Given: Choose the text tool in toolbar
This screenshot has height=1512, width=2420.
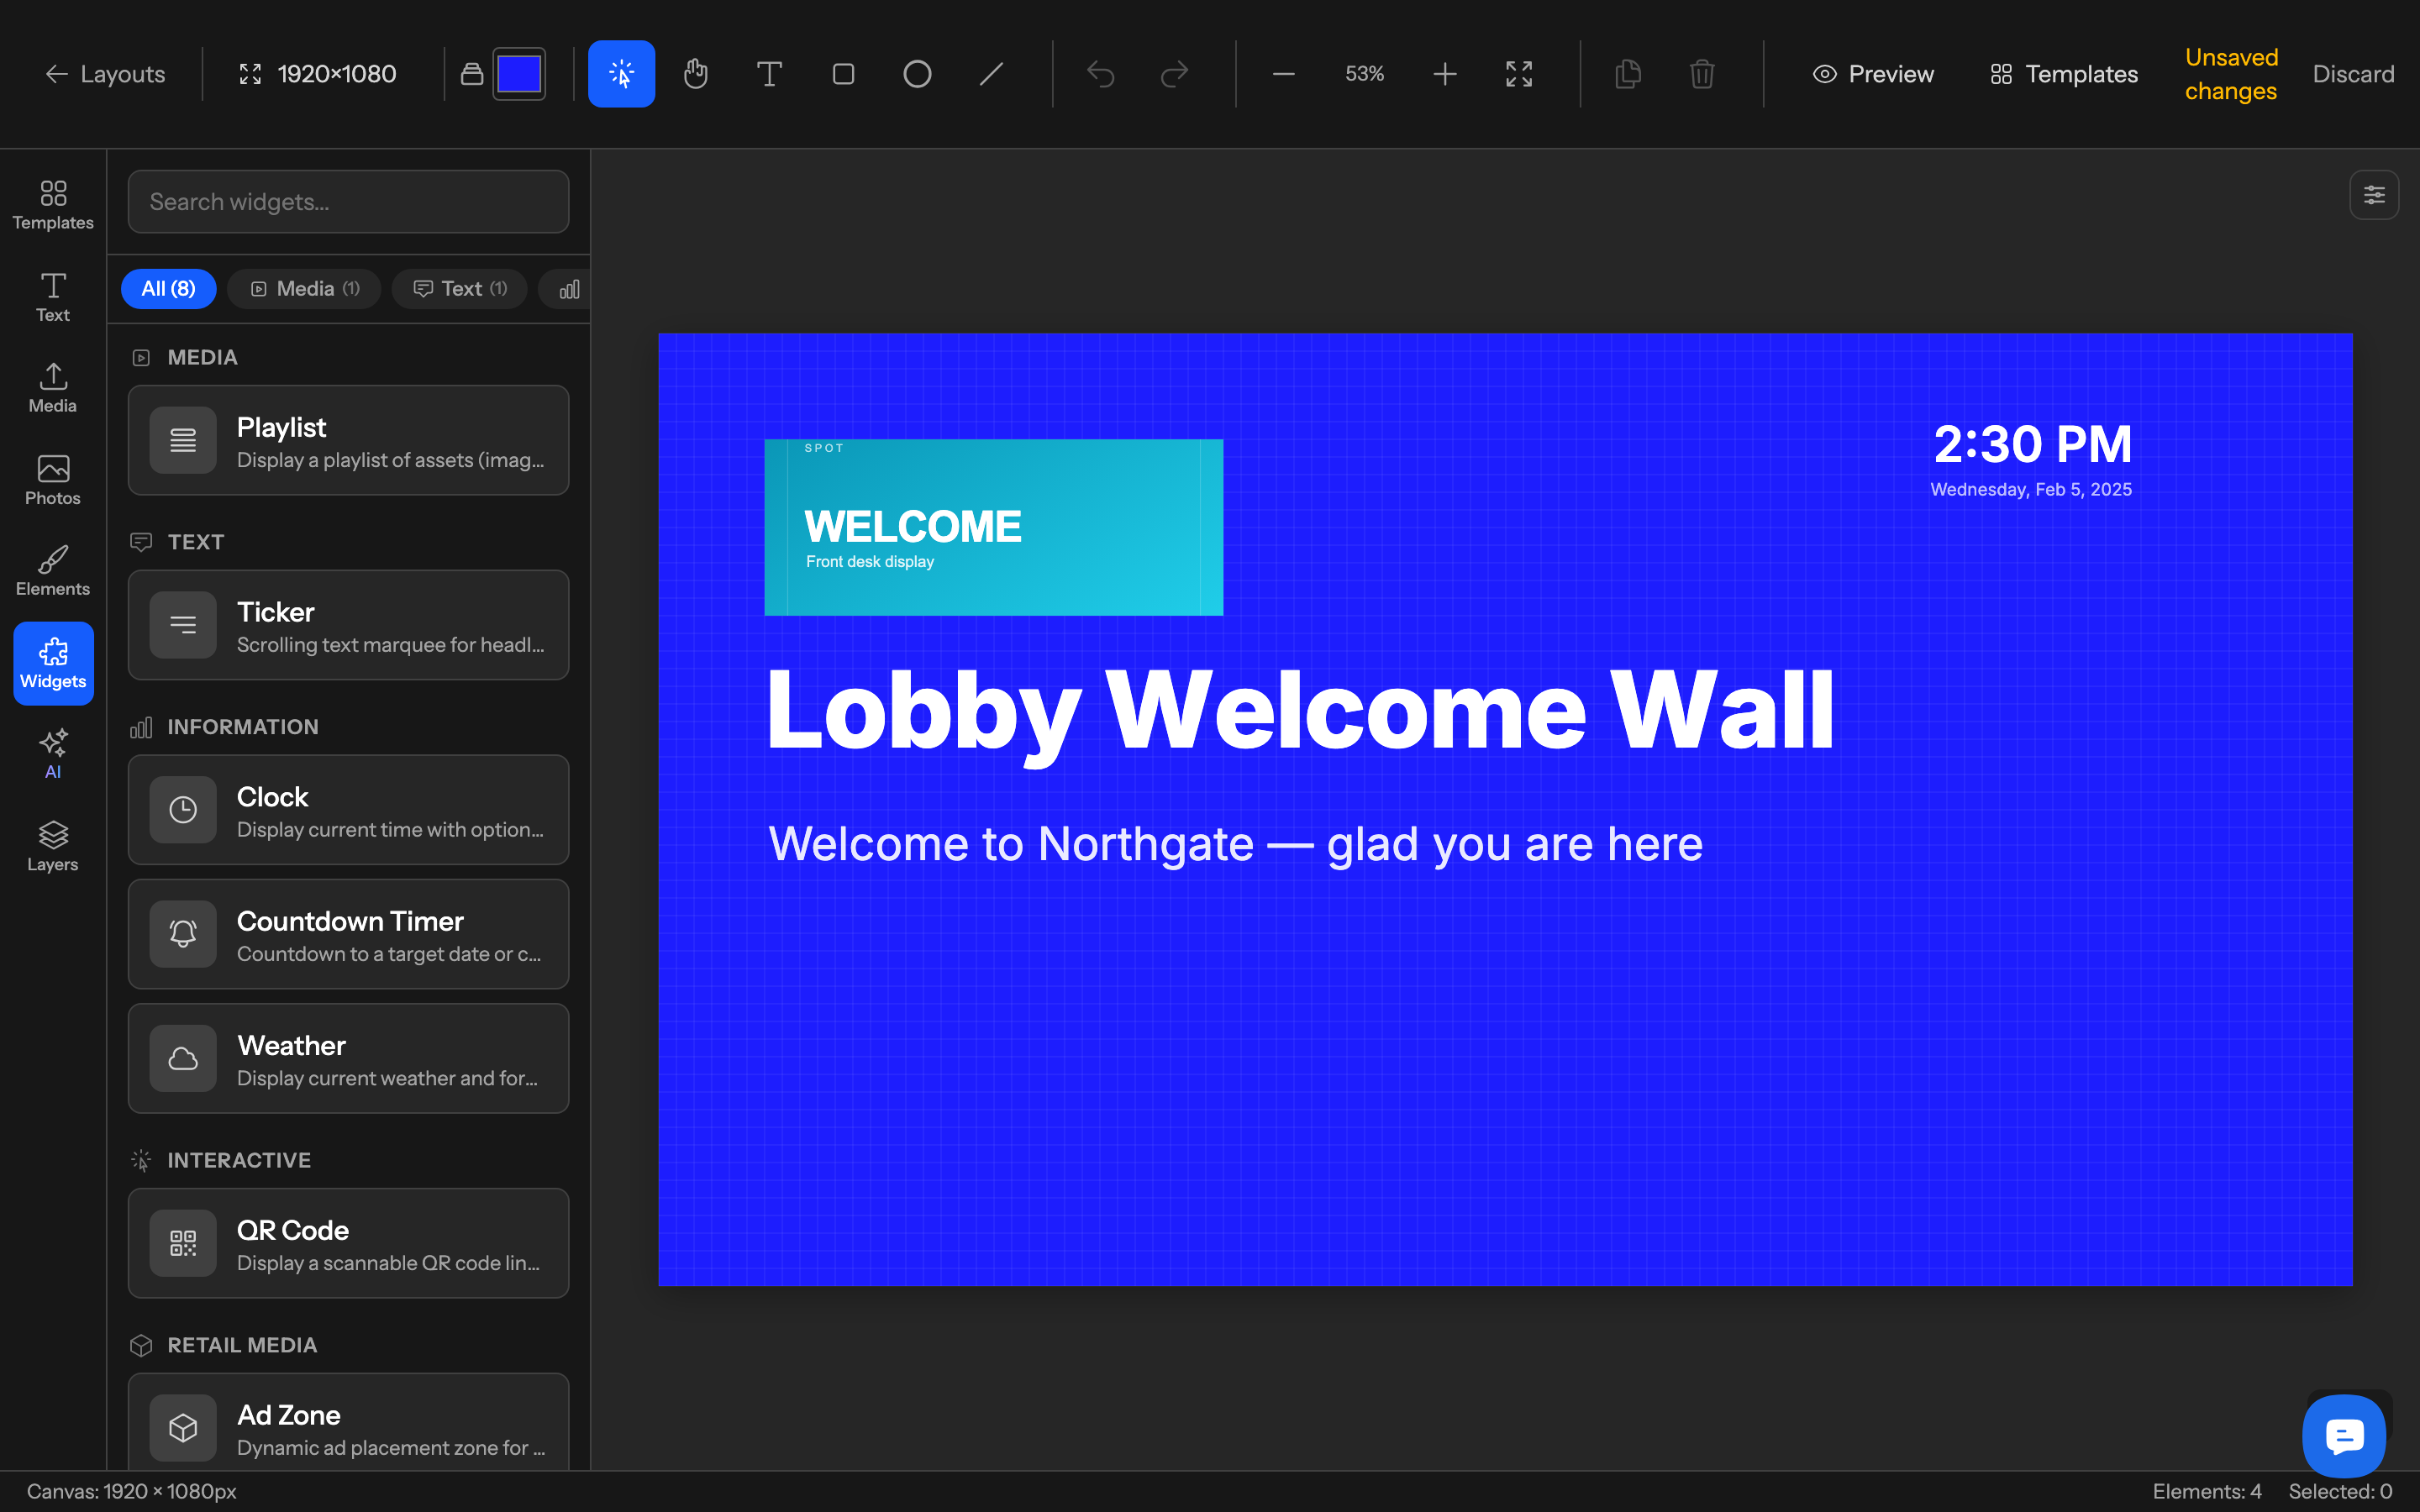Looking at the screenshot, I should pyautogui.click(x=769, y=74).
